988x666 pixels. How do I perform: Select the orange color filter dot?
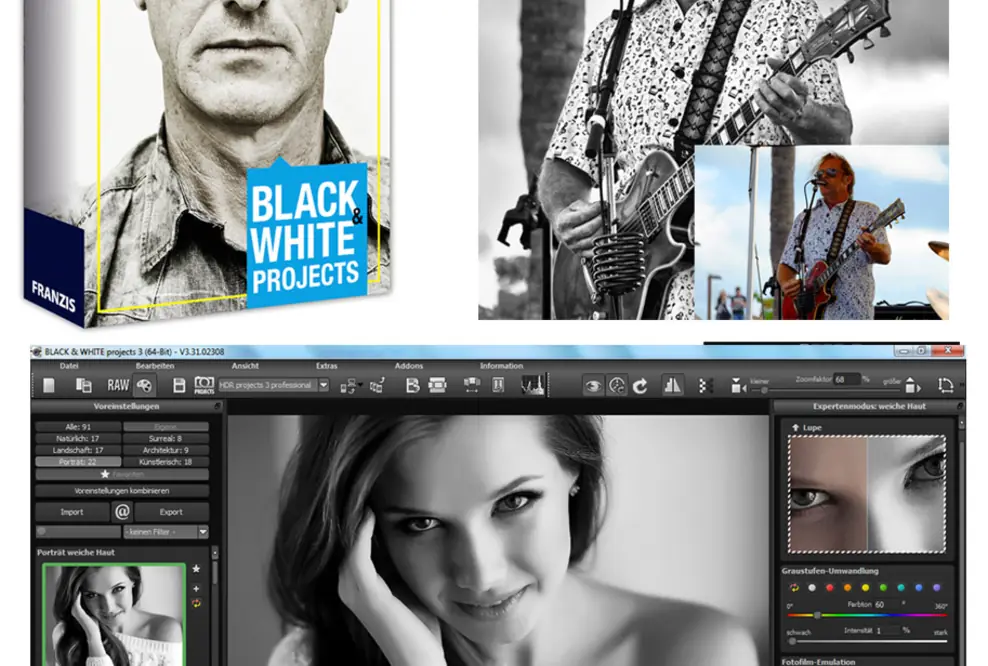pos(847,588)
